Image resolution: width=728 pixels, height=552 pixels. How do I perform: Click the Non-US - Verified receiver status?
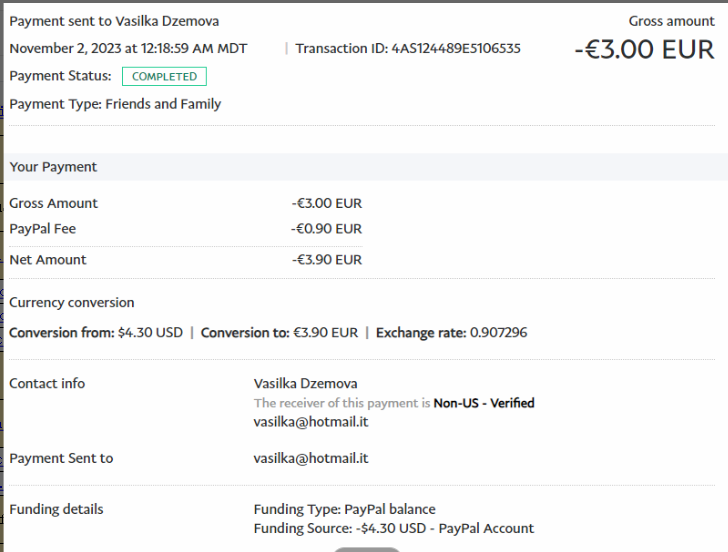[x=484, y=403]
